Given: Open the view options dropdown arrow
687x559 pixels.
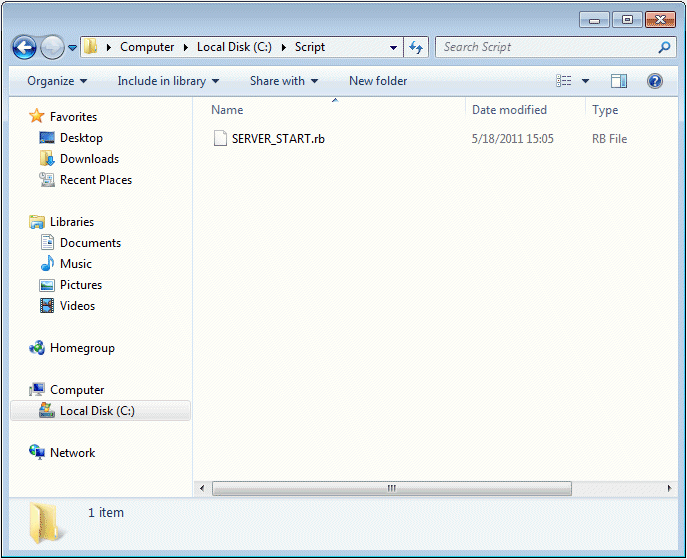Looking at the screenshot, I should click(x=585, y=81).
